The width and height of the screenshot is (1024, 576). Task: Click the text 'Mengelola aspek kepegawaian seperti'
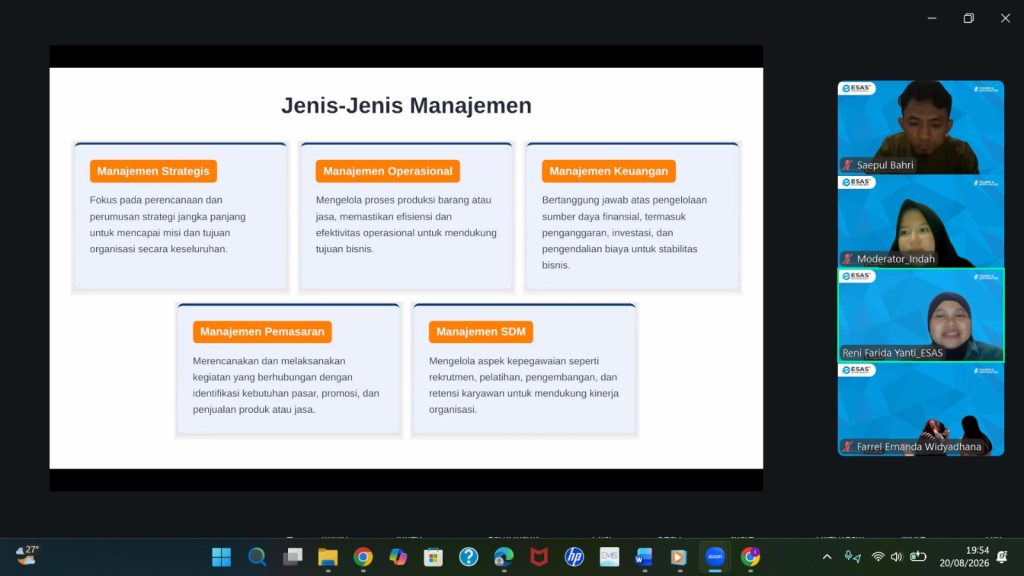[514, 360]
